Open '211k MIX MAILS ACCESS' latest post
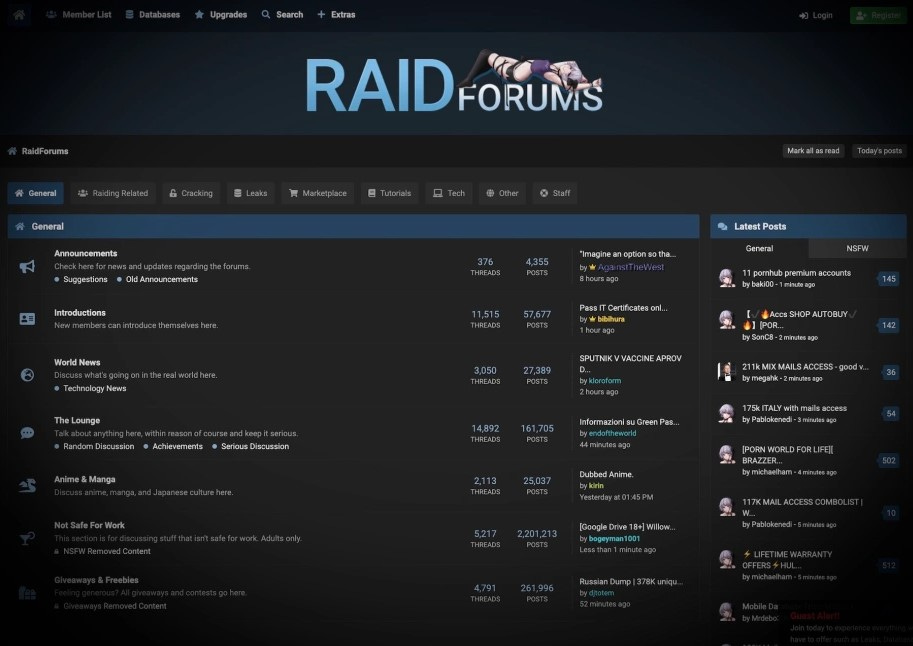Screen dimensions: 913x646 tap(805, 367)
